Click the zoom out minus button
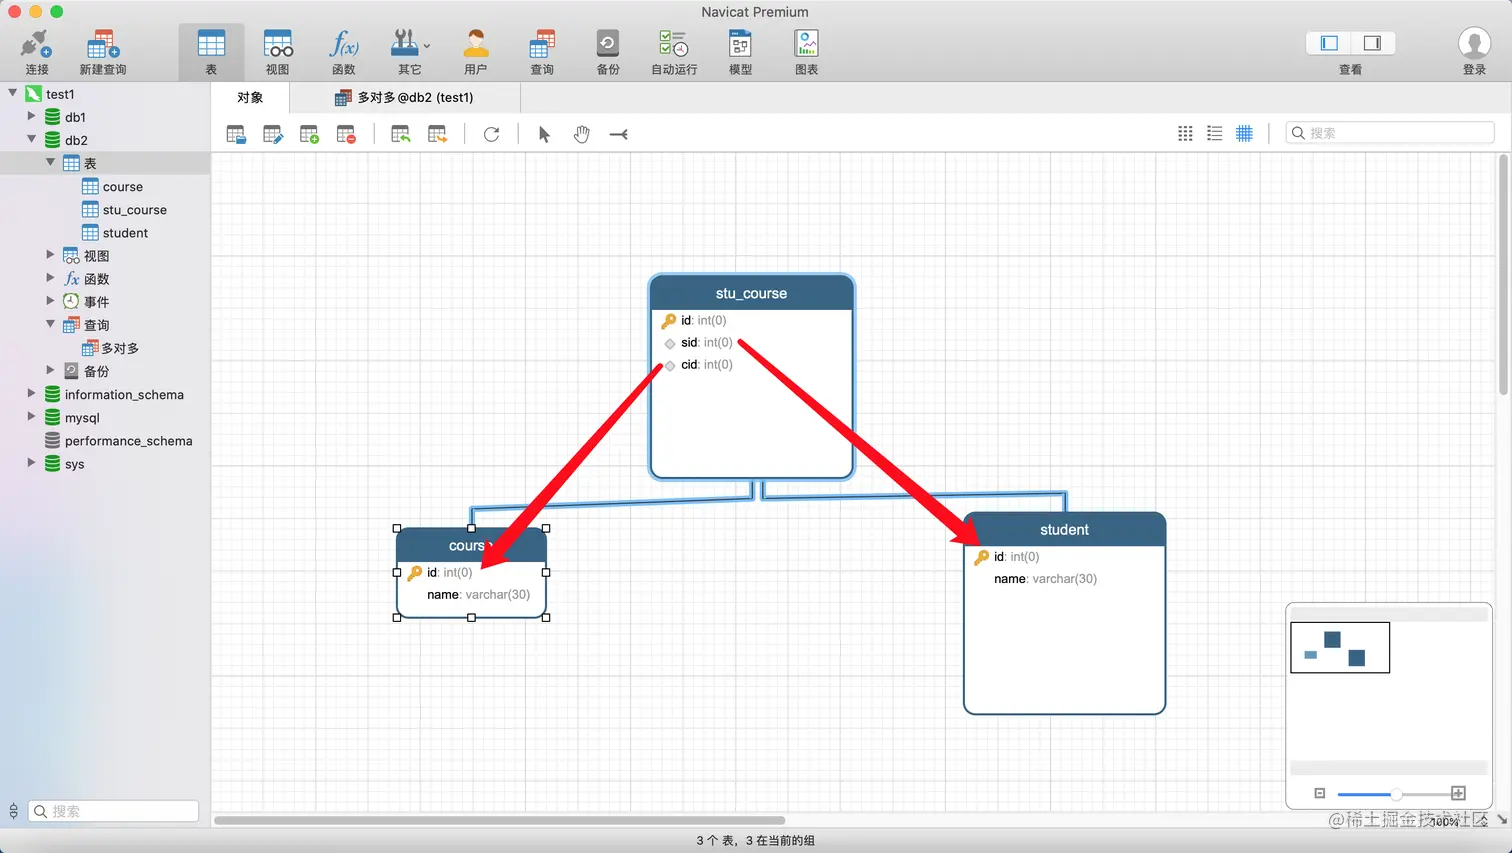 pos(1320,793)
